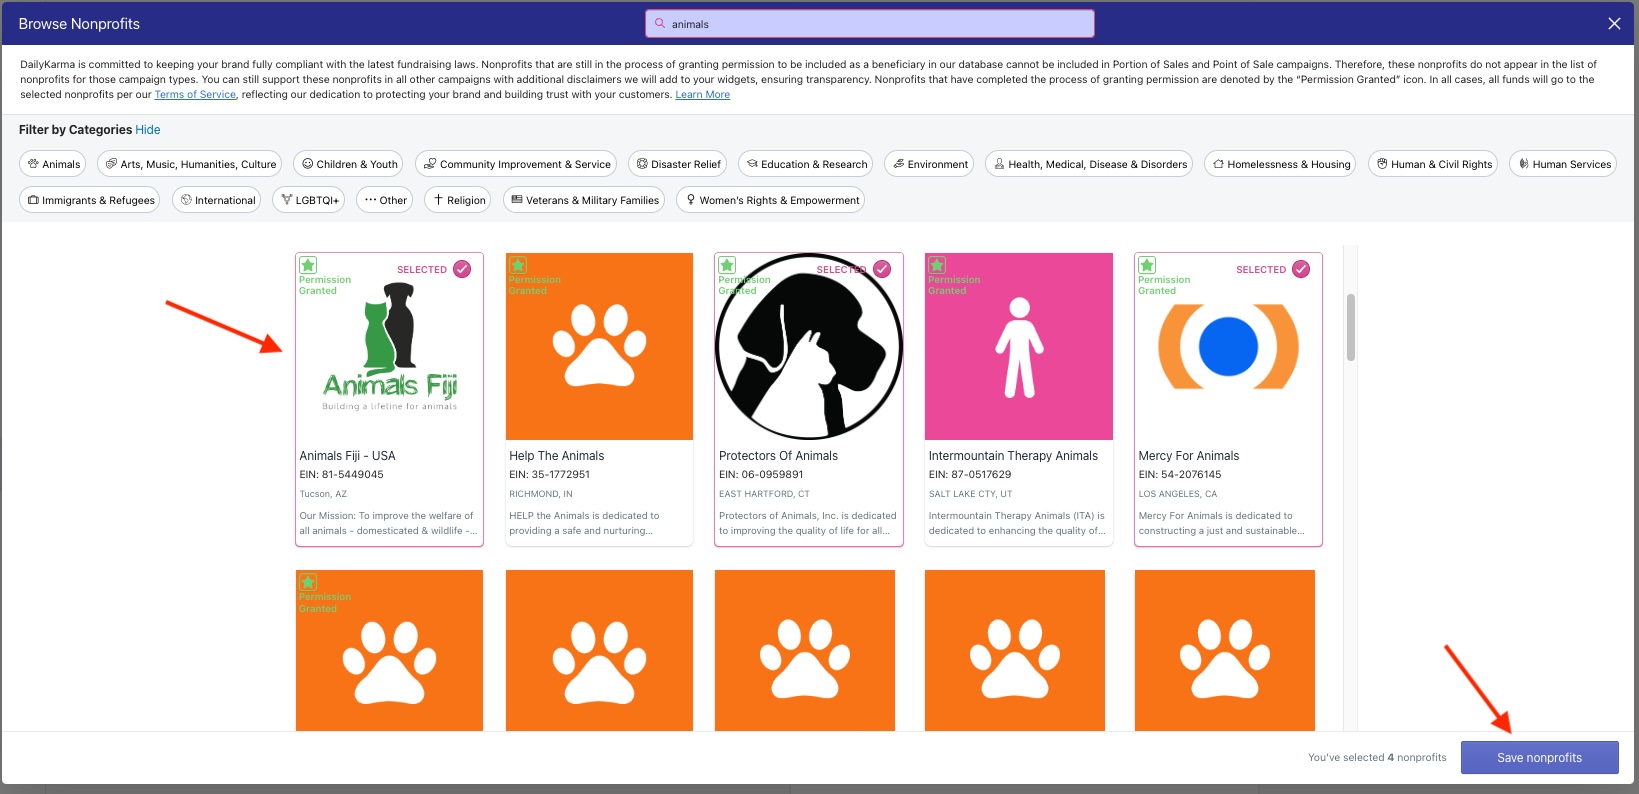This screenshot has width=1639, height=794.
Task: Filter by Arts, Music, Humanities, Culture
Action: (190, 164)
